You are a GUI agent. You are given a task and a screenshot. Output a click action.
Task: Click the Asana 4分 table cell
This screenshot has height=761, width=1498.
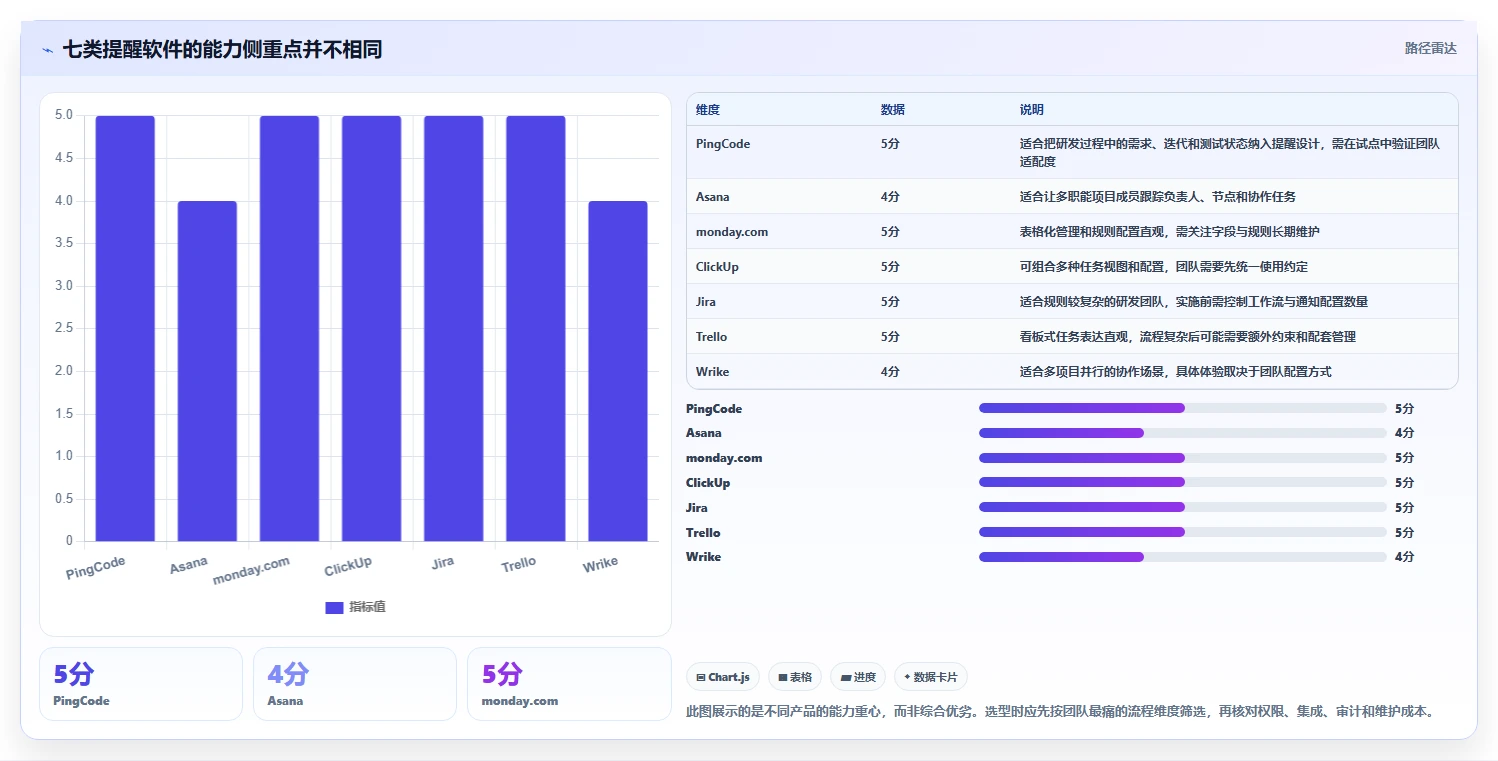(x=890, y=197)
